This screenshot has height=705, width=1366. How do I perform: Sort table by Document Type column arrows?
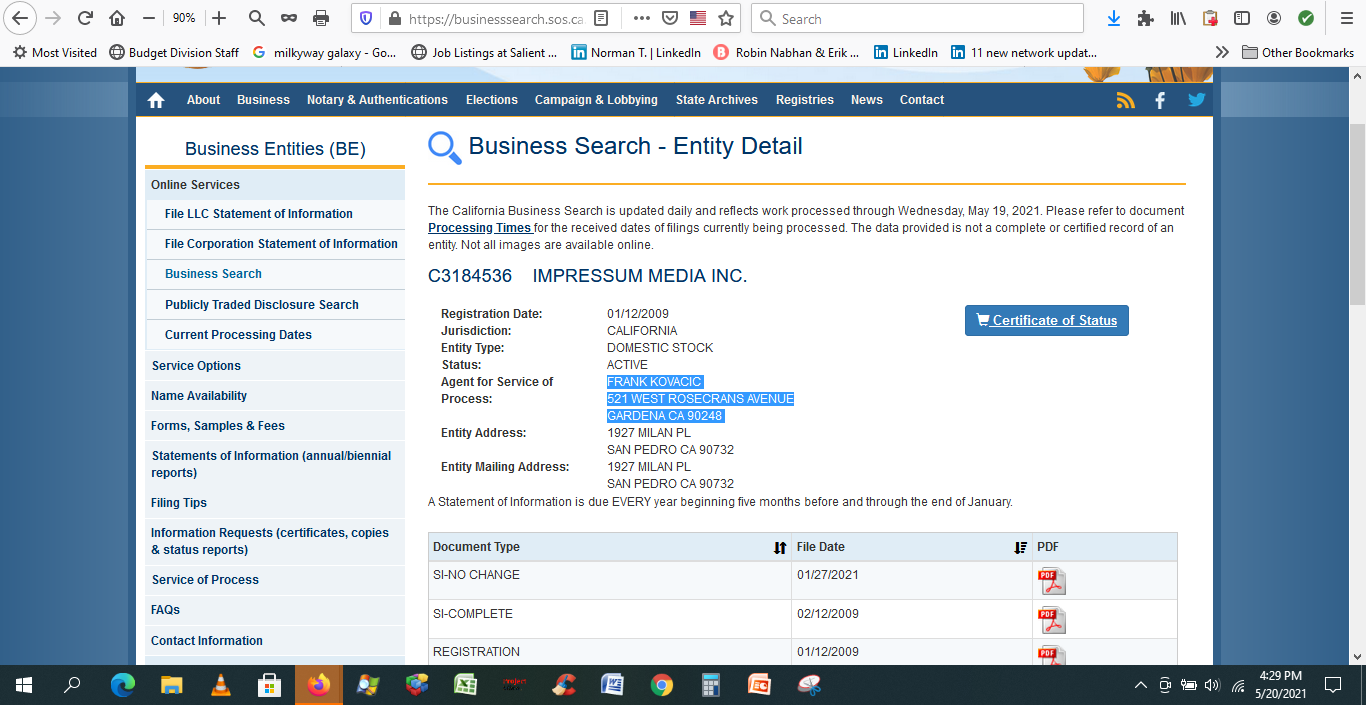780,547
